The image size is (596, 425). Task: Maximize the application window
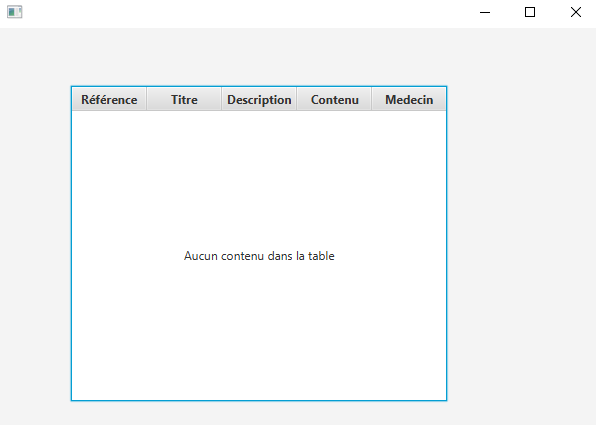coord(530,12)
